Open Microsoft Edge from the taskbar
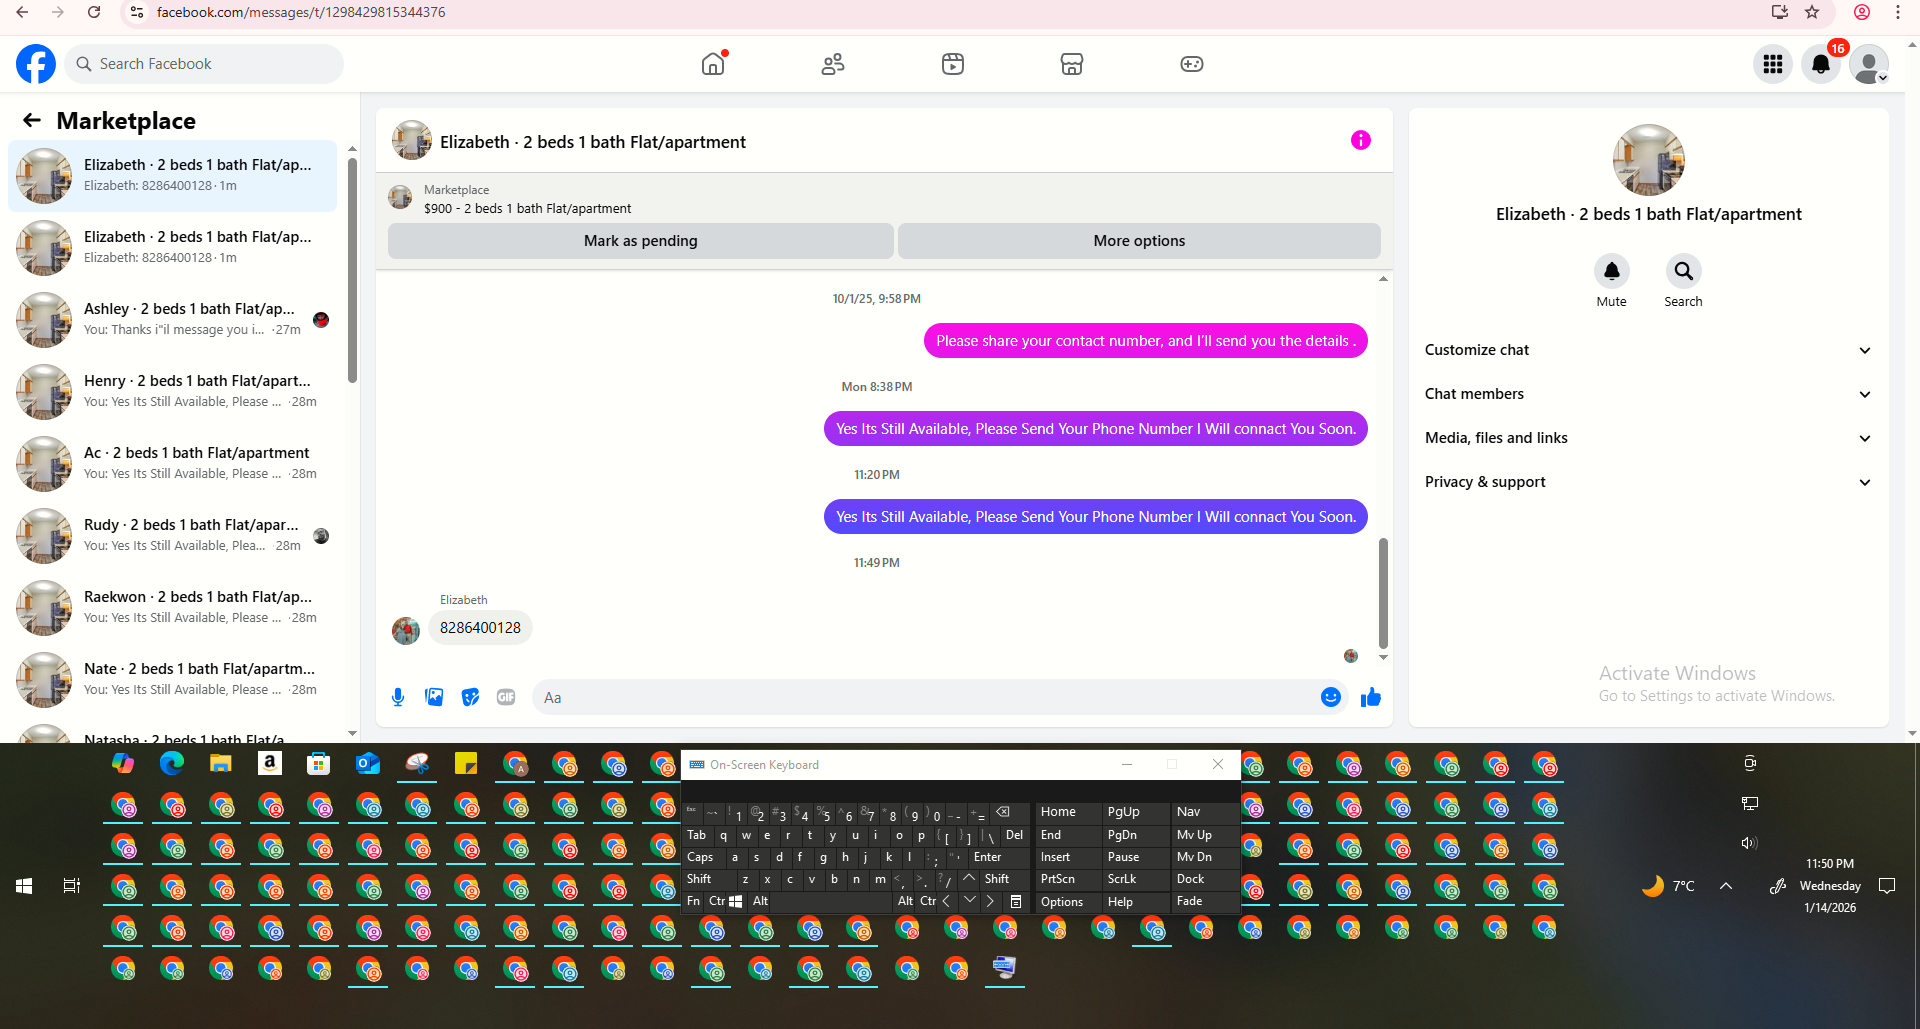 172,764
